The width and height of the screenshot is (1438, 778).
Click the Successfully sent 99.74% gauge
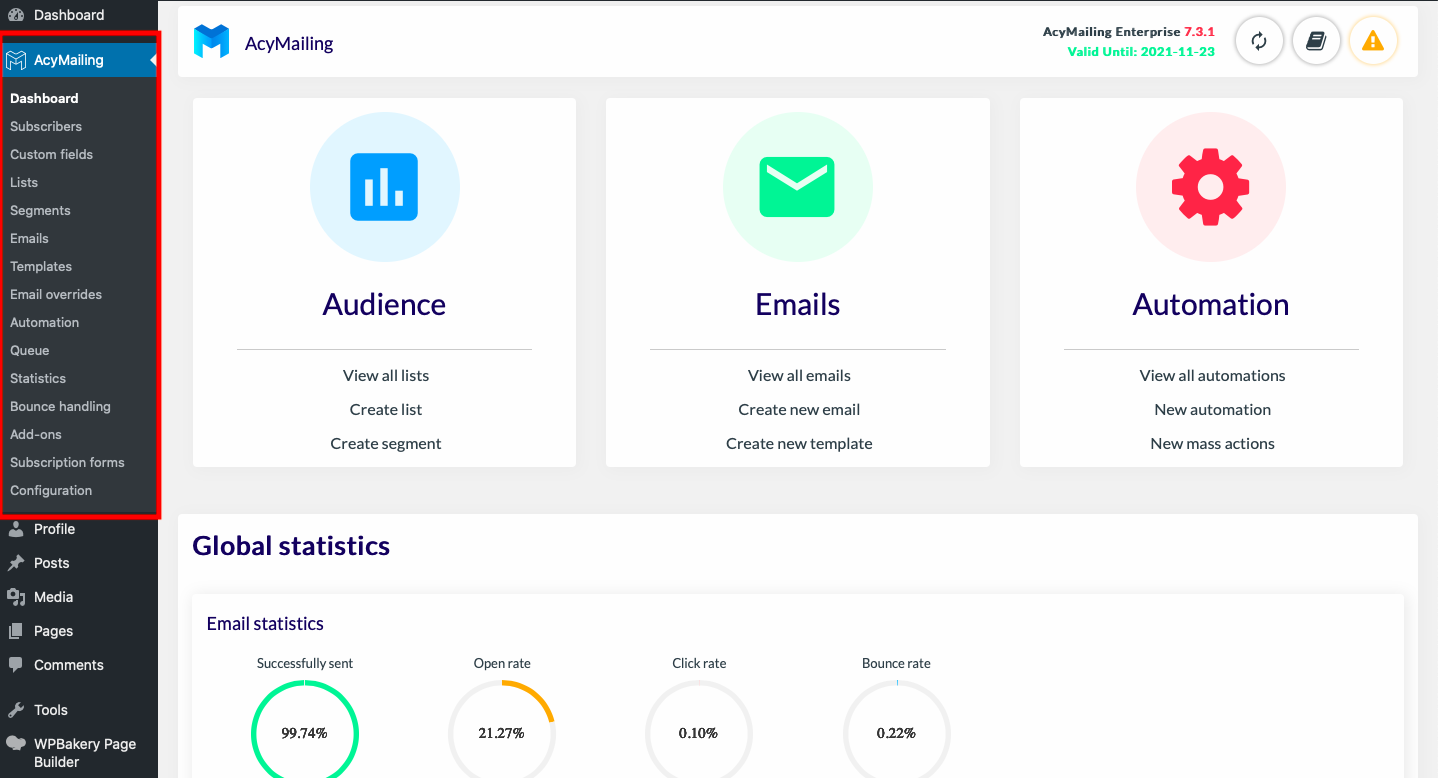(x=304, y=731)
